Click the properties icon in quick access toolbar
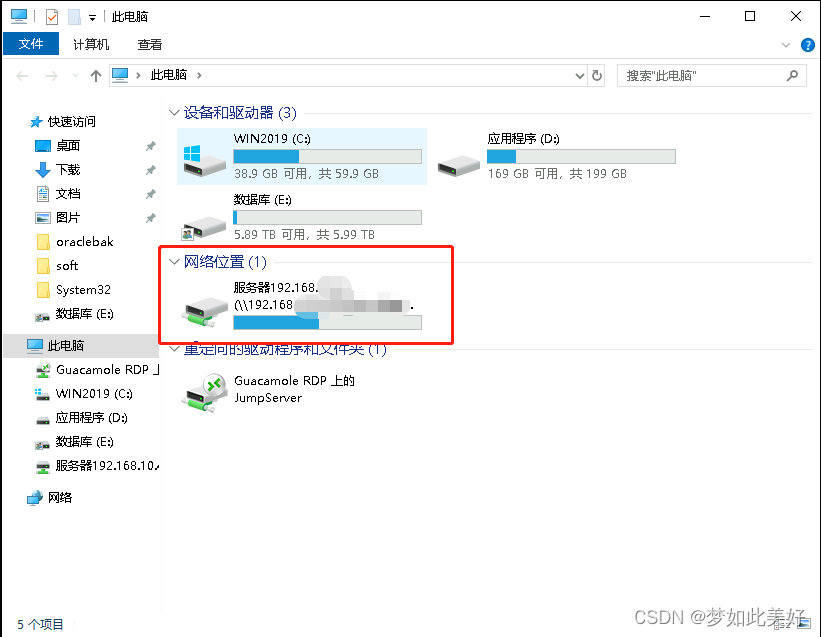 coord(52,17)
